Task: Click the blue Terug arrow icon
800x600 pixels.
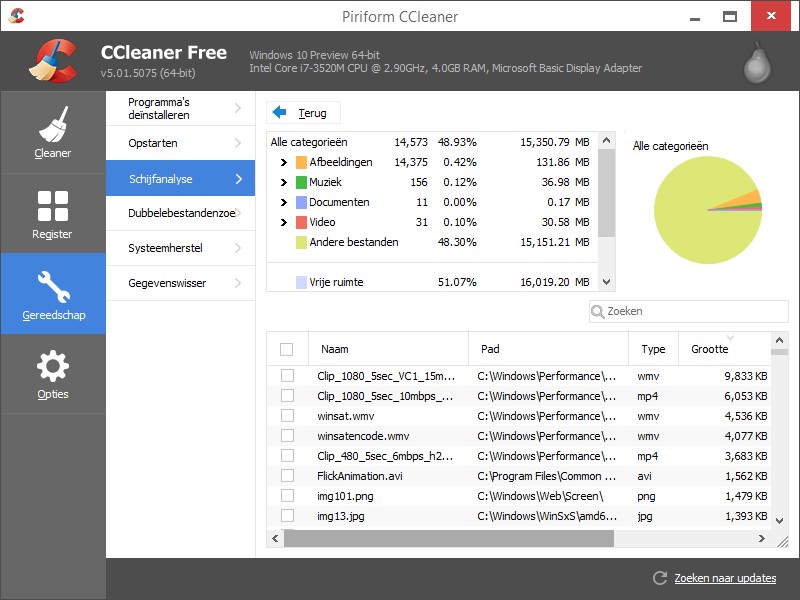Action: coord(280,113)
